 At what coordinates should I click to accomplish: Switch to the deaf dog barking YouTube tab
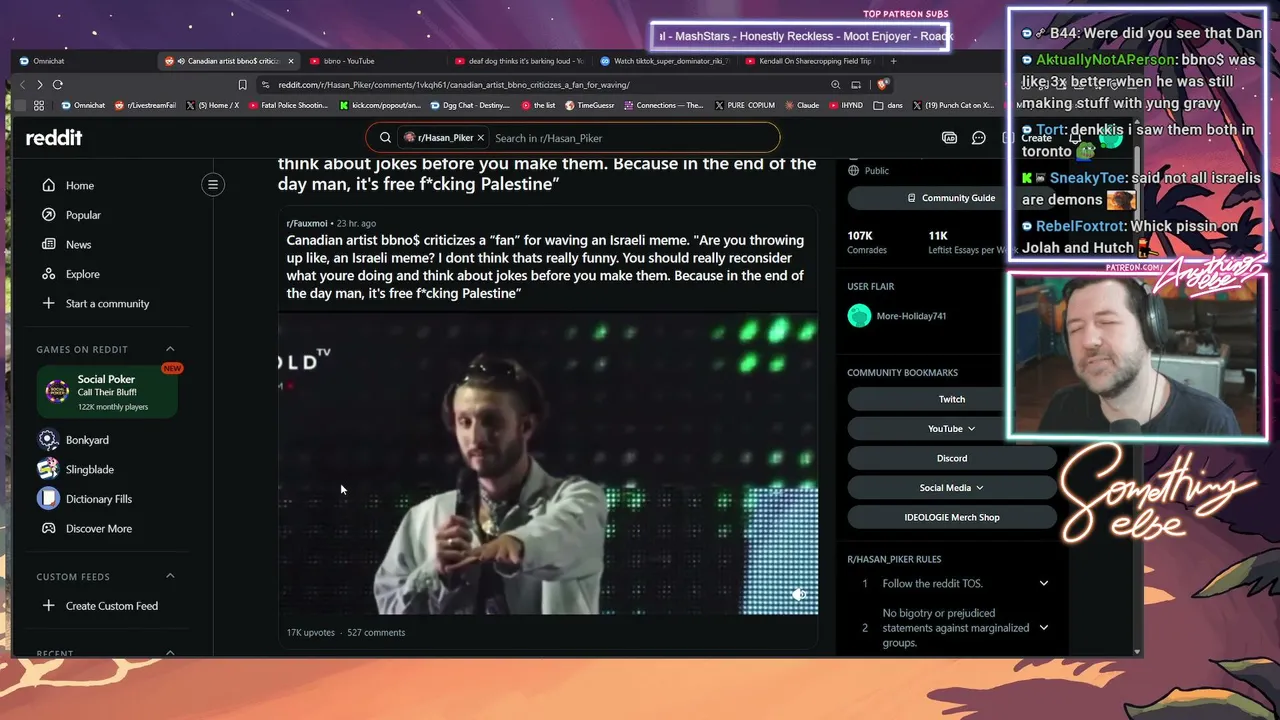tap(520, 61)
